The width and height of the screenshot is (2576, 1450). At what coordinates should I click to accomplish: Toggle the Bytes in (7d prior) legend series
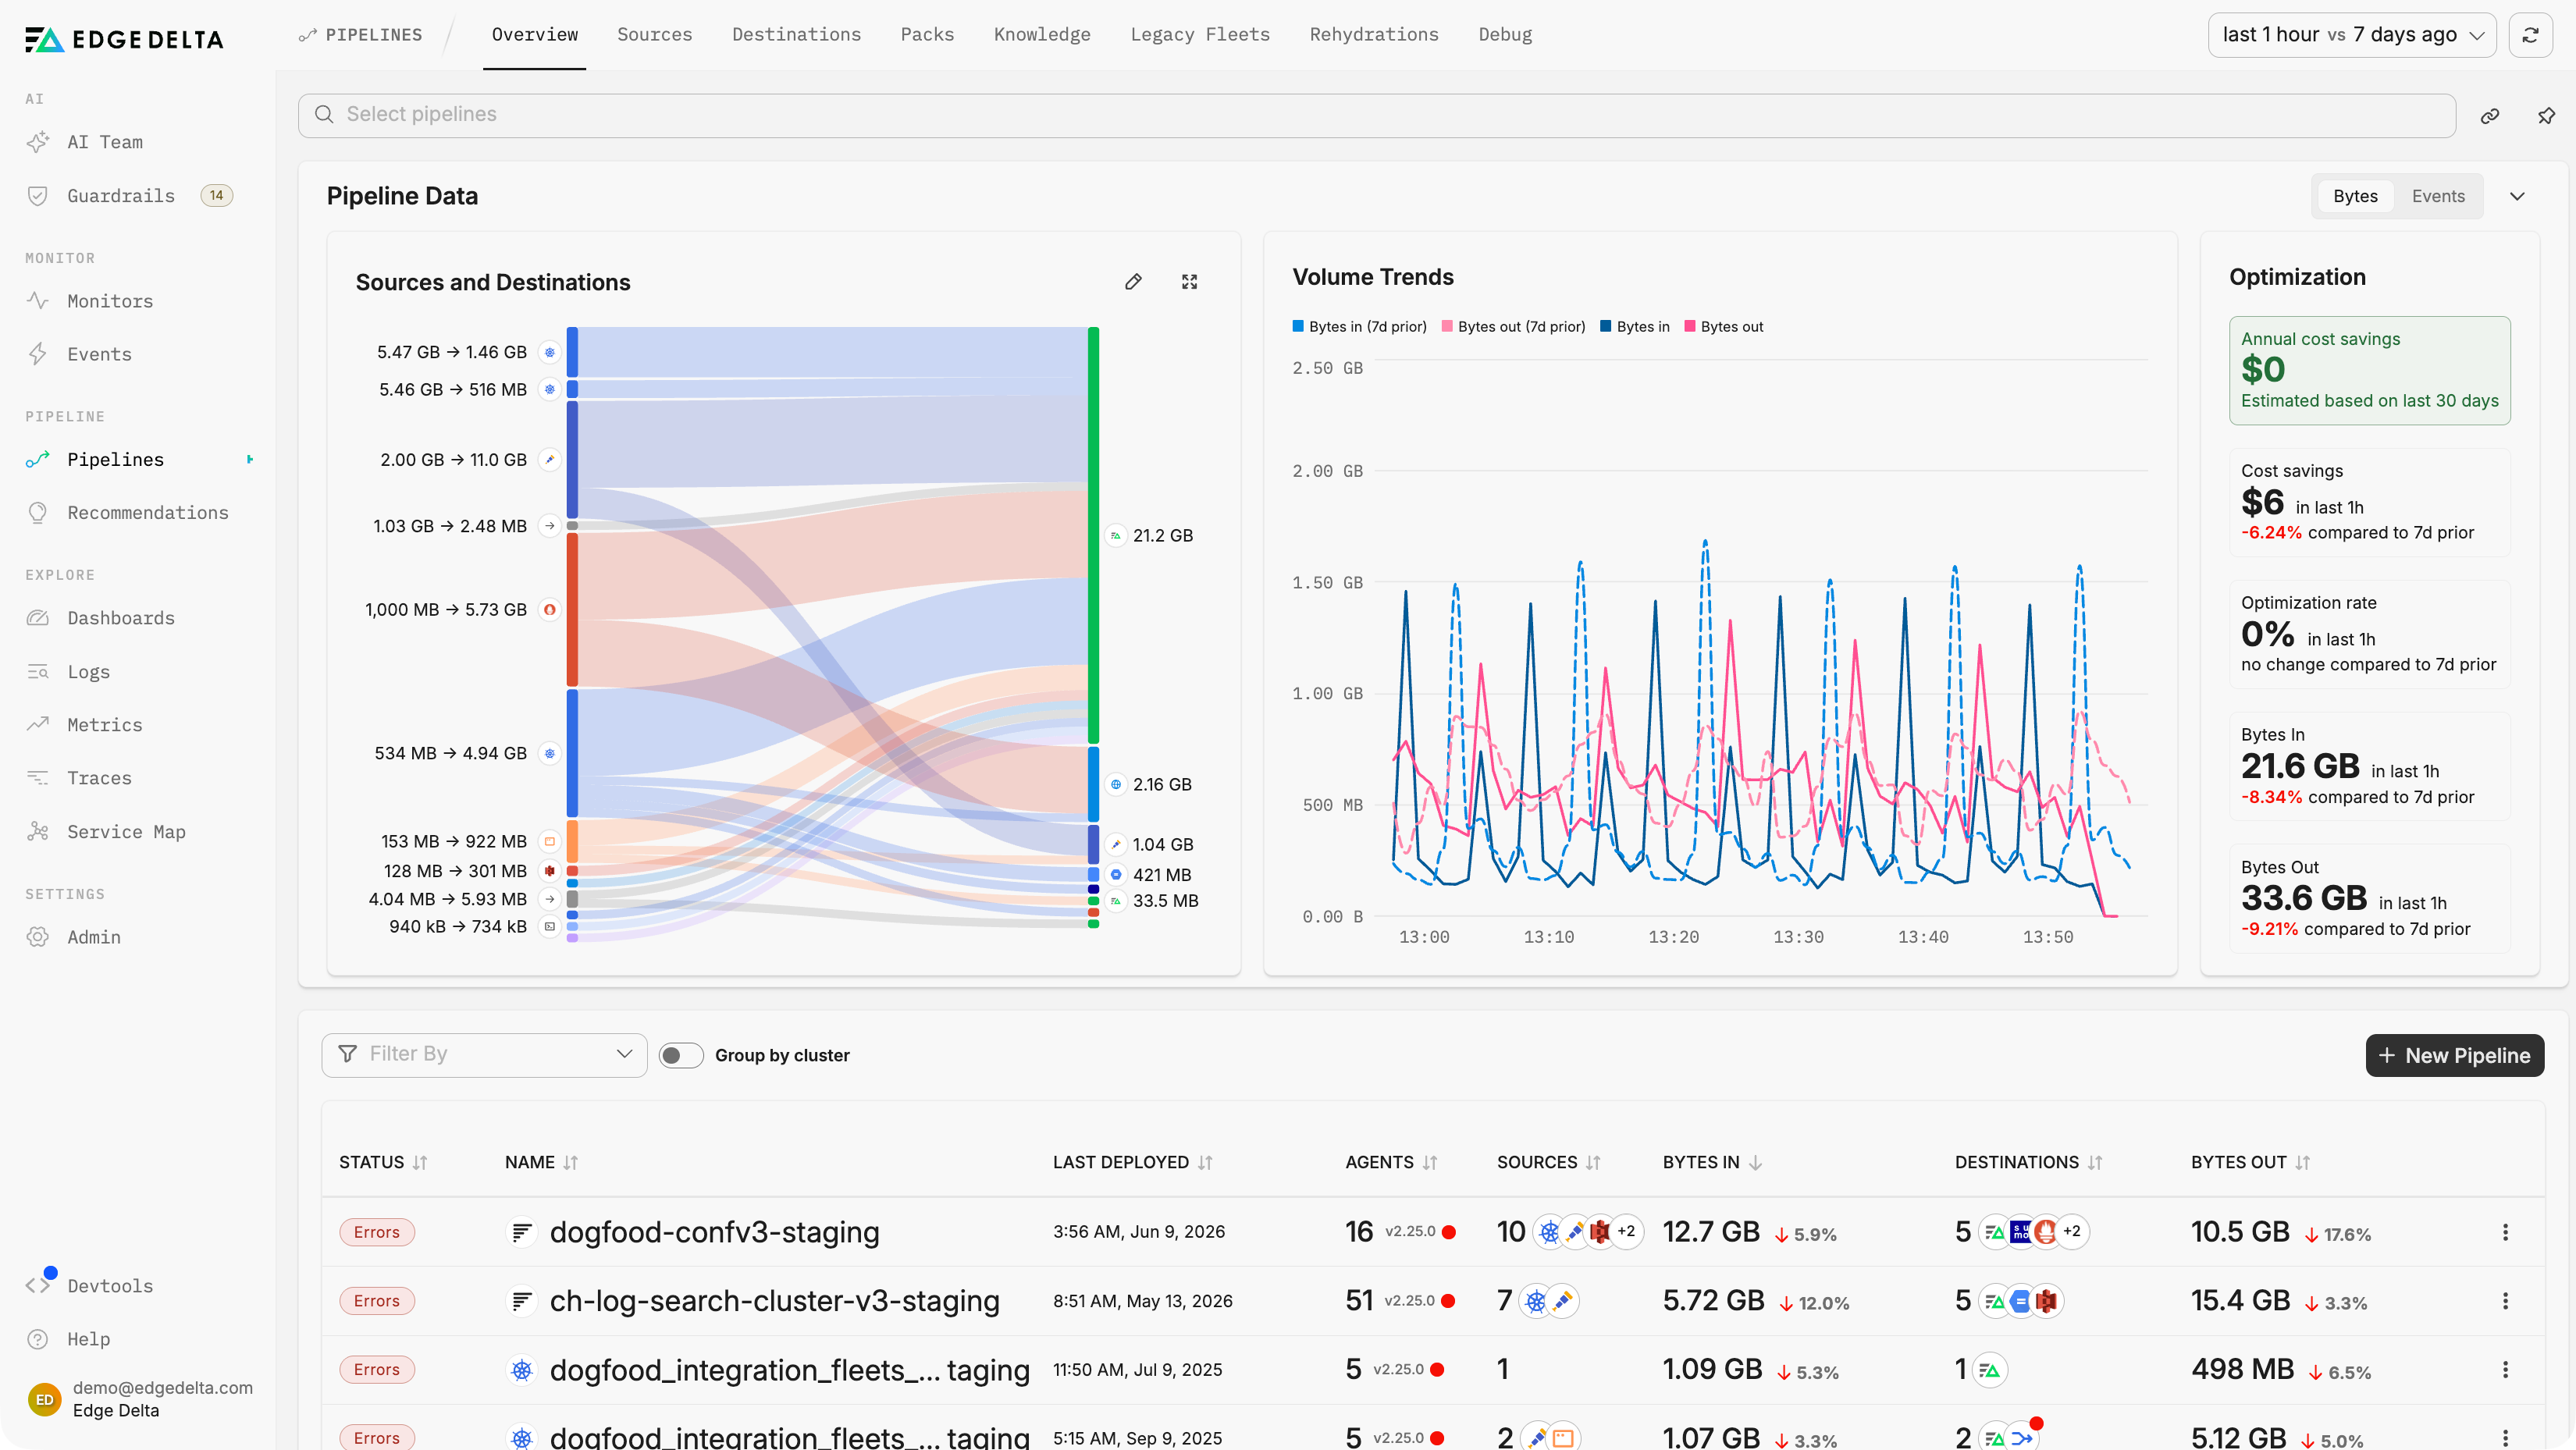click(x=1359, y=327)
